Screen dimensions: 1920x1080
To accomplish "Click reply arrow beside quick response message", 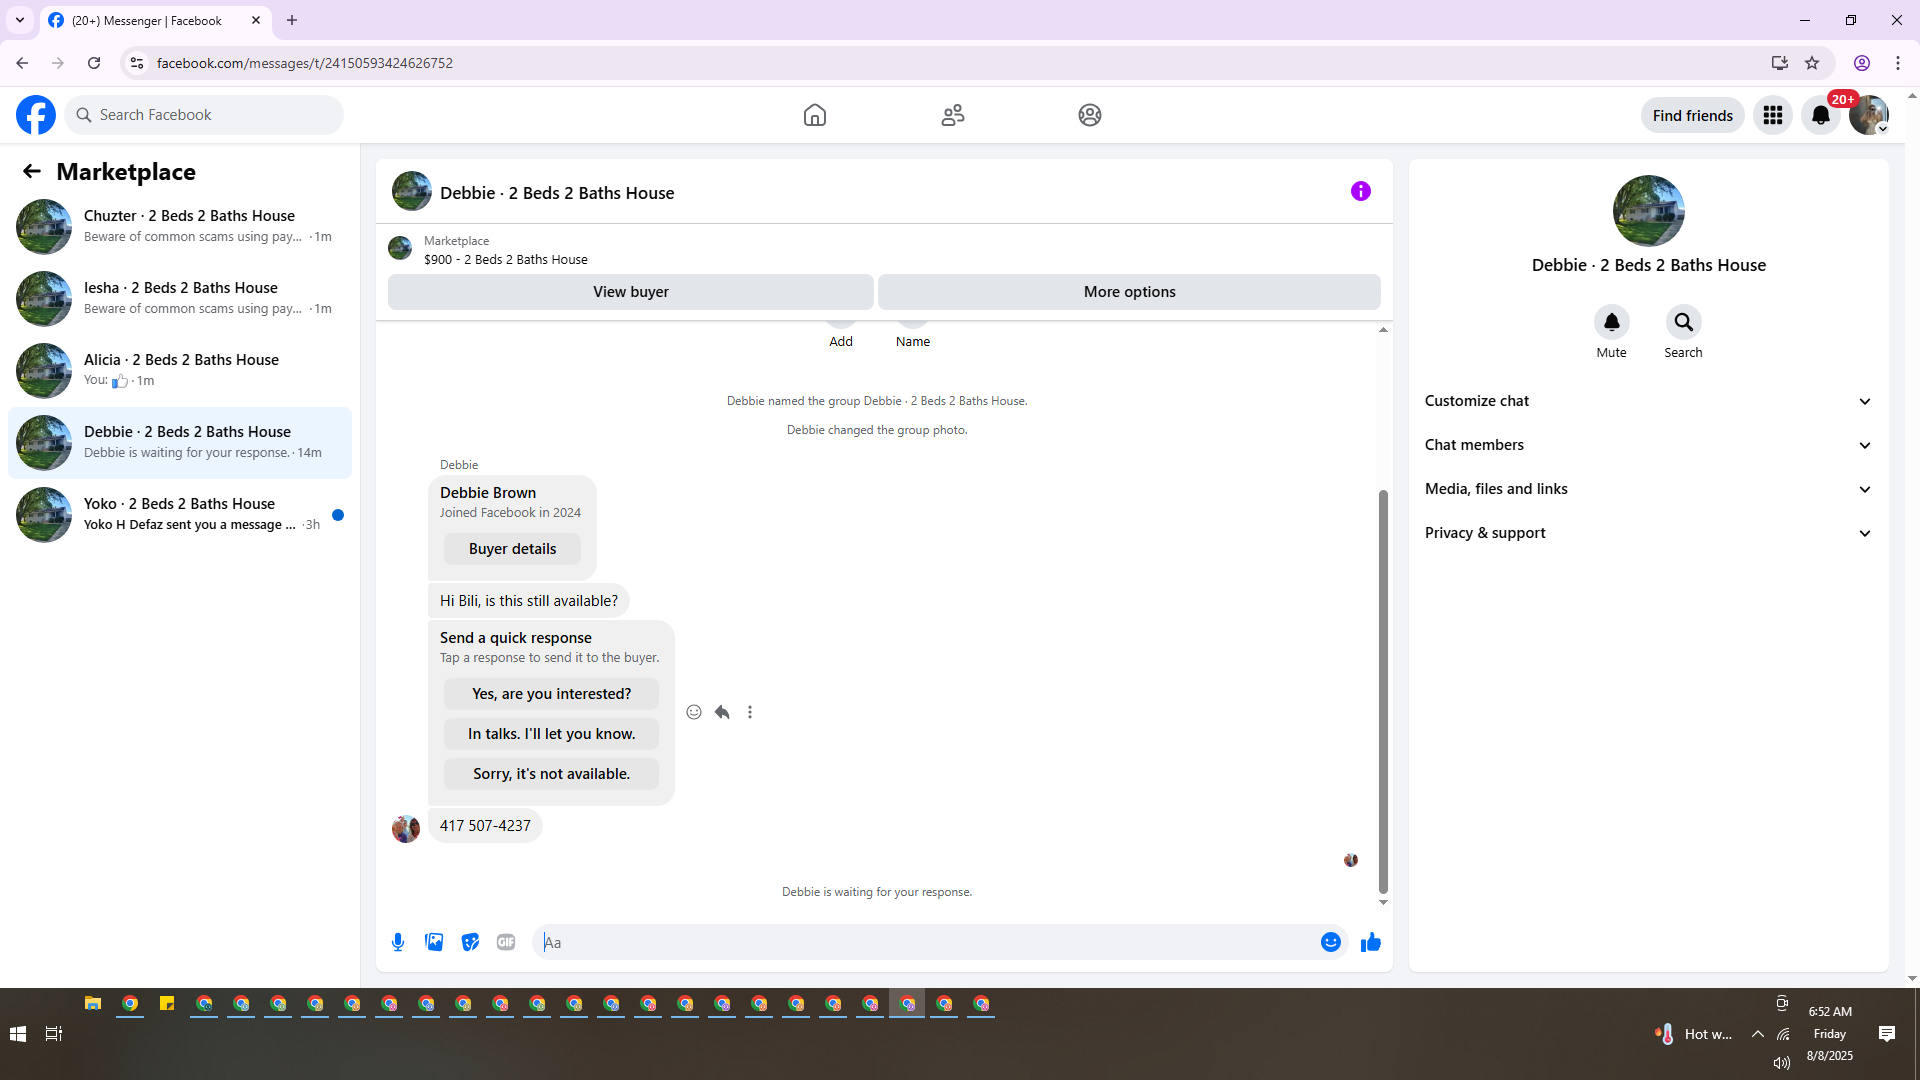I will [x=722, y=712].
